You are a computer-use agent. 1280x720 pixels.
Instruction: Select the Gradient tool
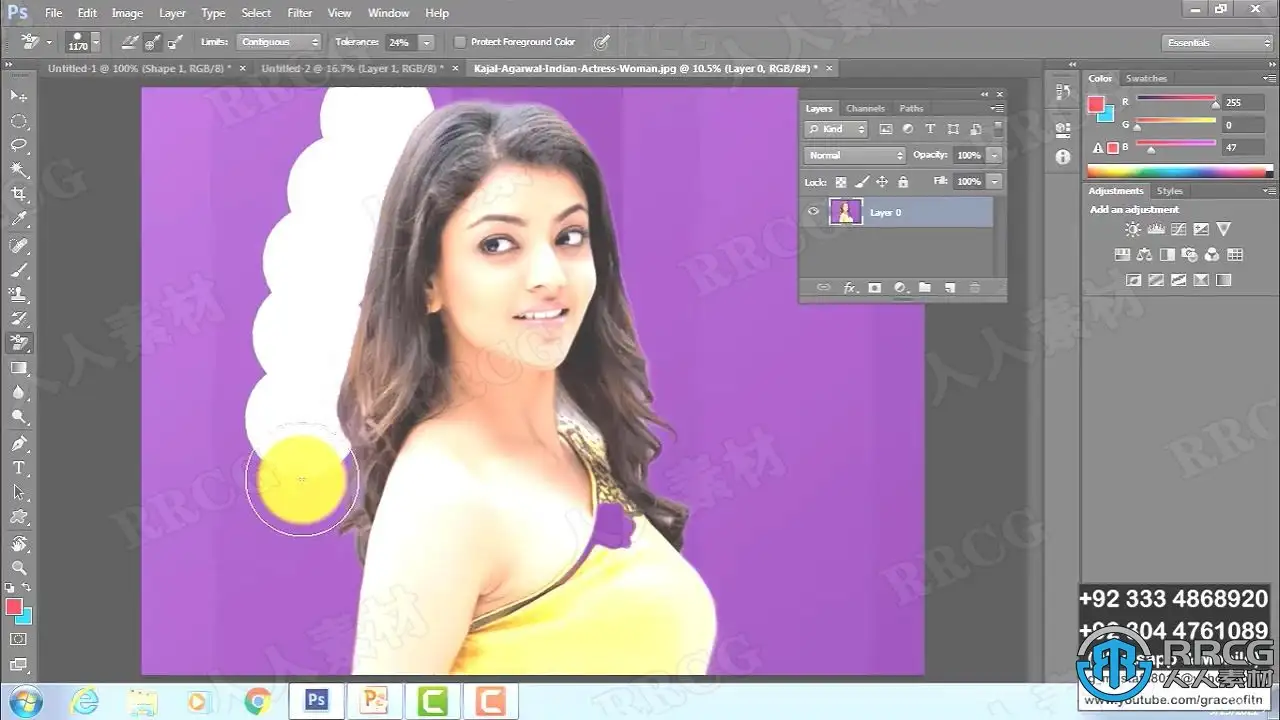click(18, 368)
